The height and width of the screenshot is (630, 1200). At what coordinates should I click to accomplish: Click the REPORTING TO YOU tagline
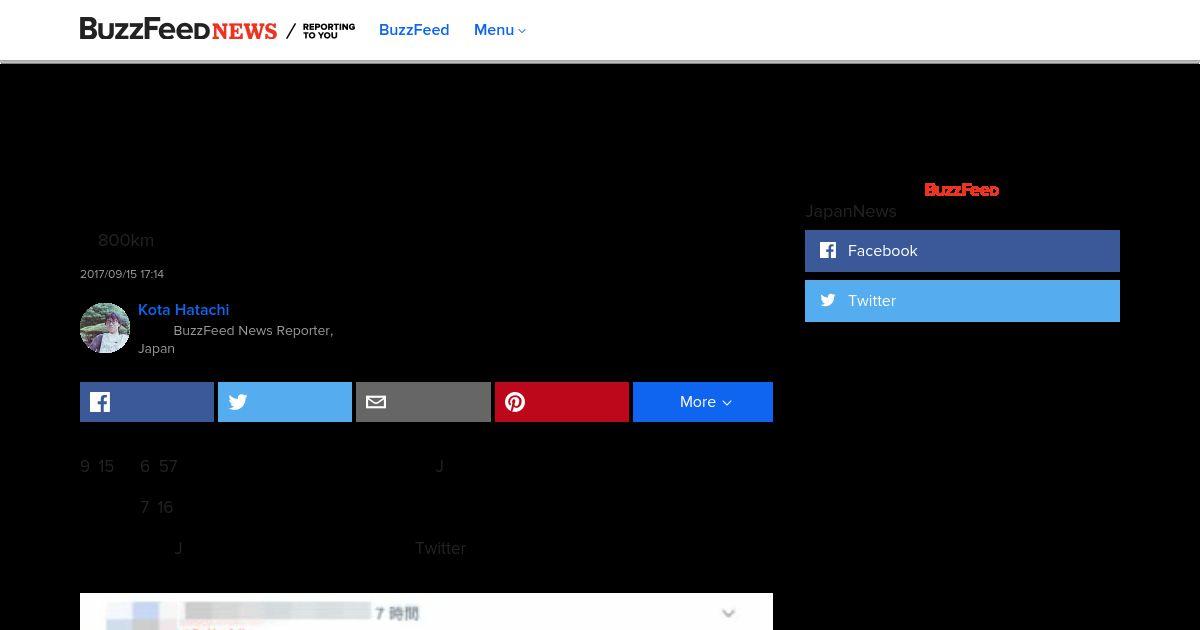(x=329, y=31)
